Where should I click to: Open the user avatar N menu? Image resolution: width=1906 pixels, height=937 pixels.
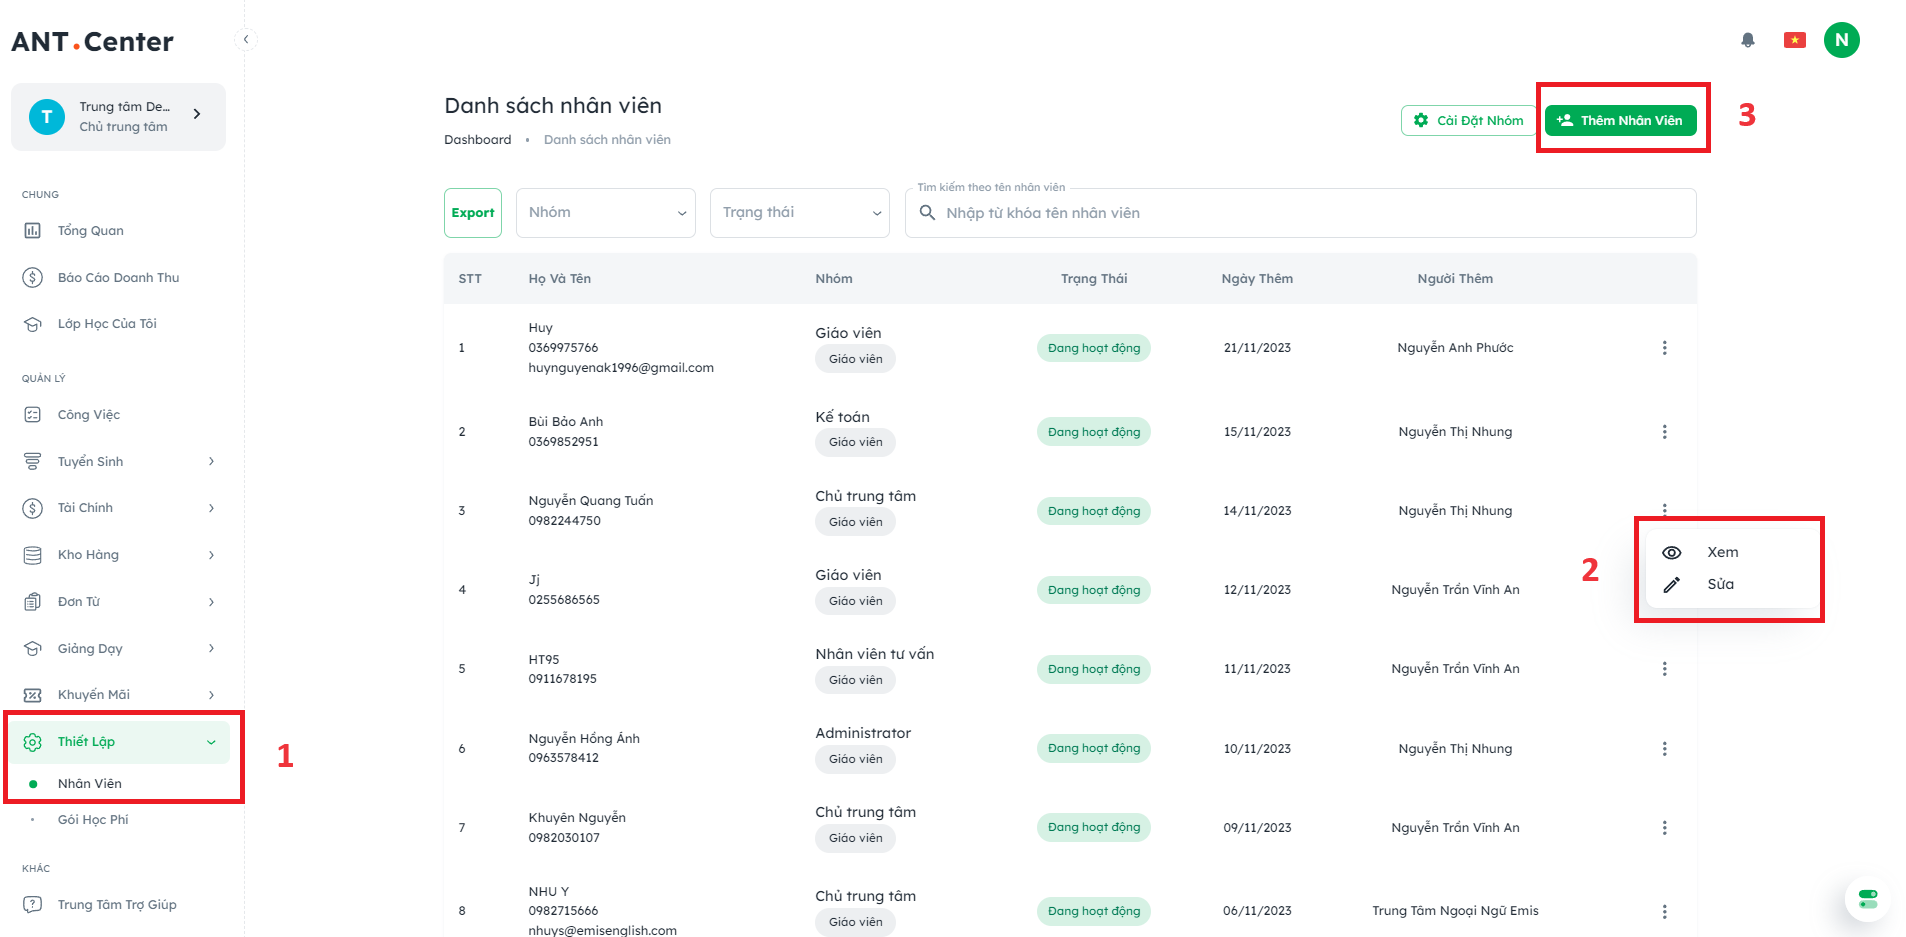click(1841, 40)
